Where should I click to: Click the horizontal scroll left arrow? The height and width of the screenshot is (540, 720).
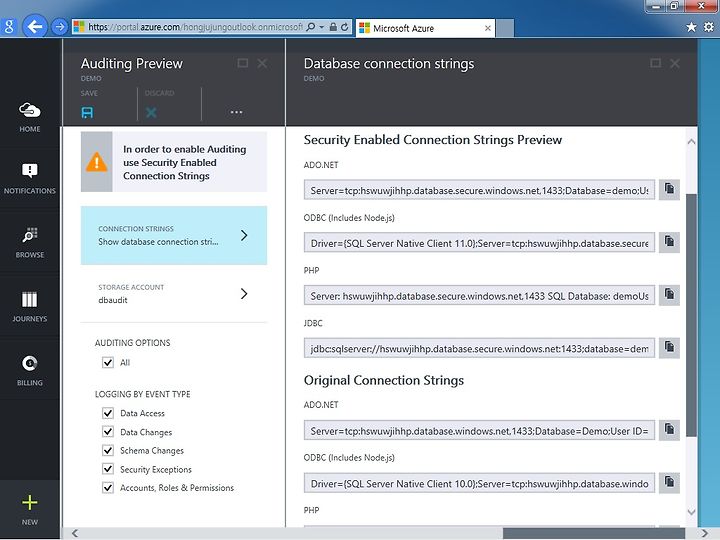[x=75, y=533]
